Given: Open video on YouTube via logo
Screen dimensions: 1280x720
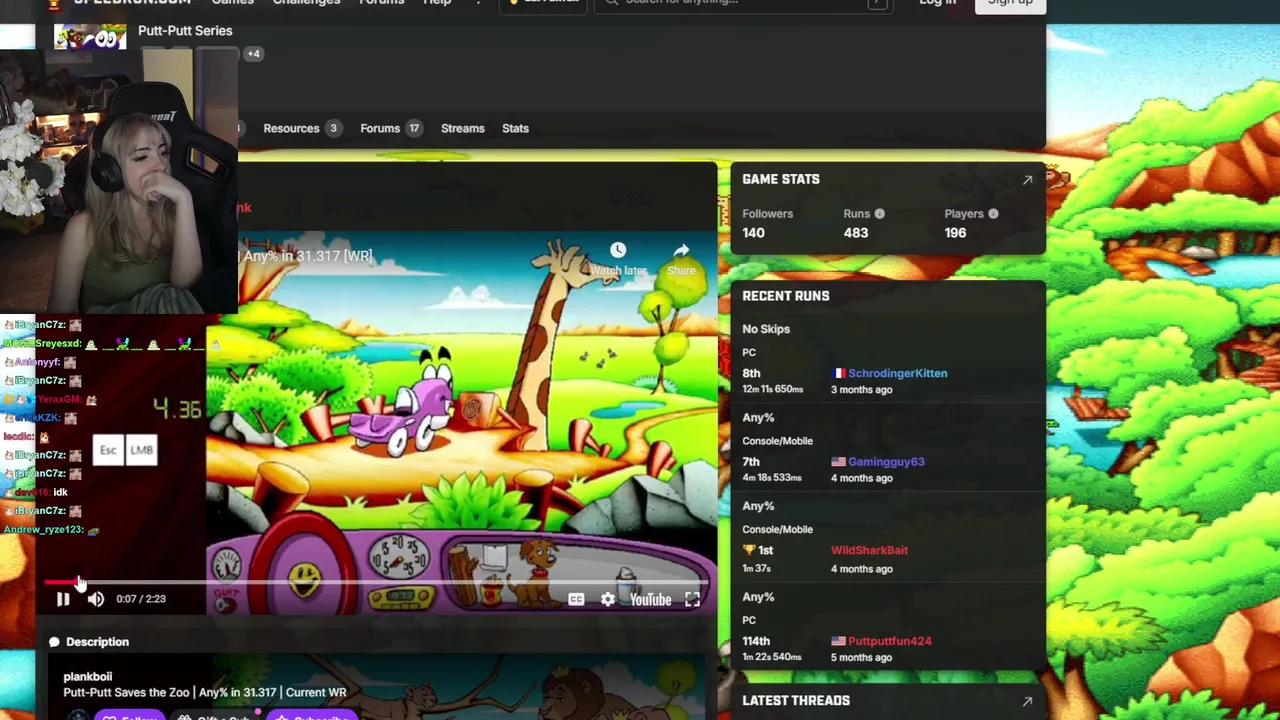Looking at the screenshot, I should tap(650, 599).
